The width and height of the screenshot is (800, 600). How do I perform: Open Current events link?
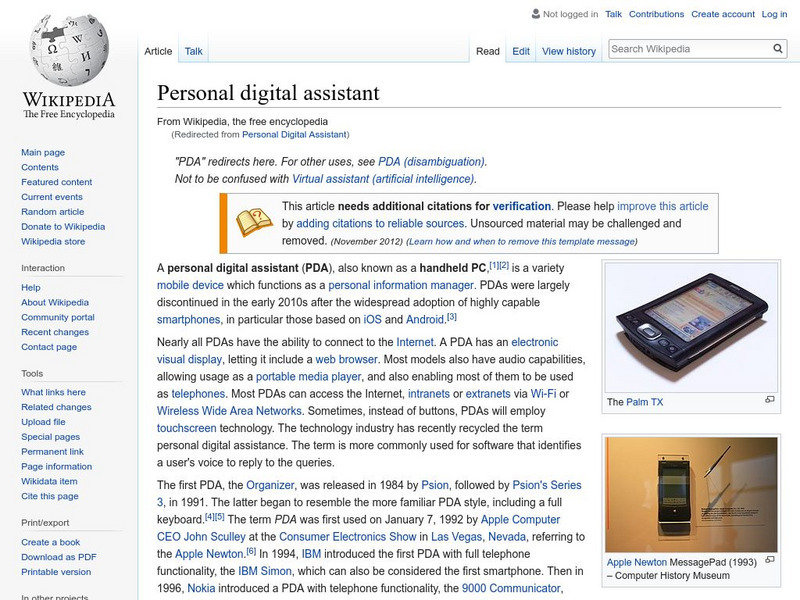pos(52,196)
